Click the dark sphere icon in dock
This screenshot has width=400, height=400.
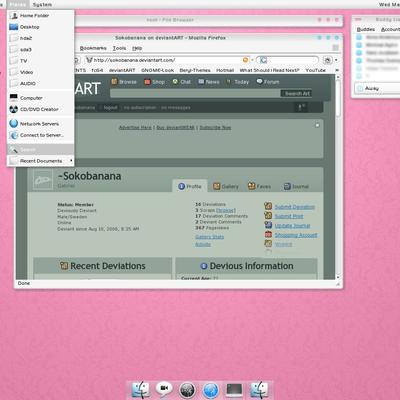coord(188,390)
